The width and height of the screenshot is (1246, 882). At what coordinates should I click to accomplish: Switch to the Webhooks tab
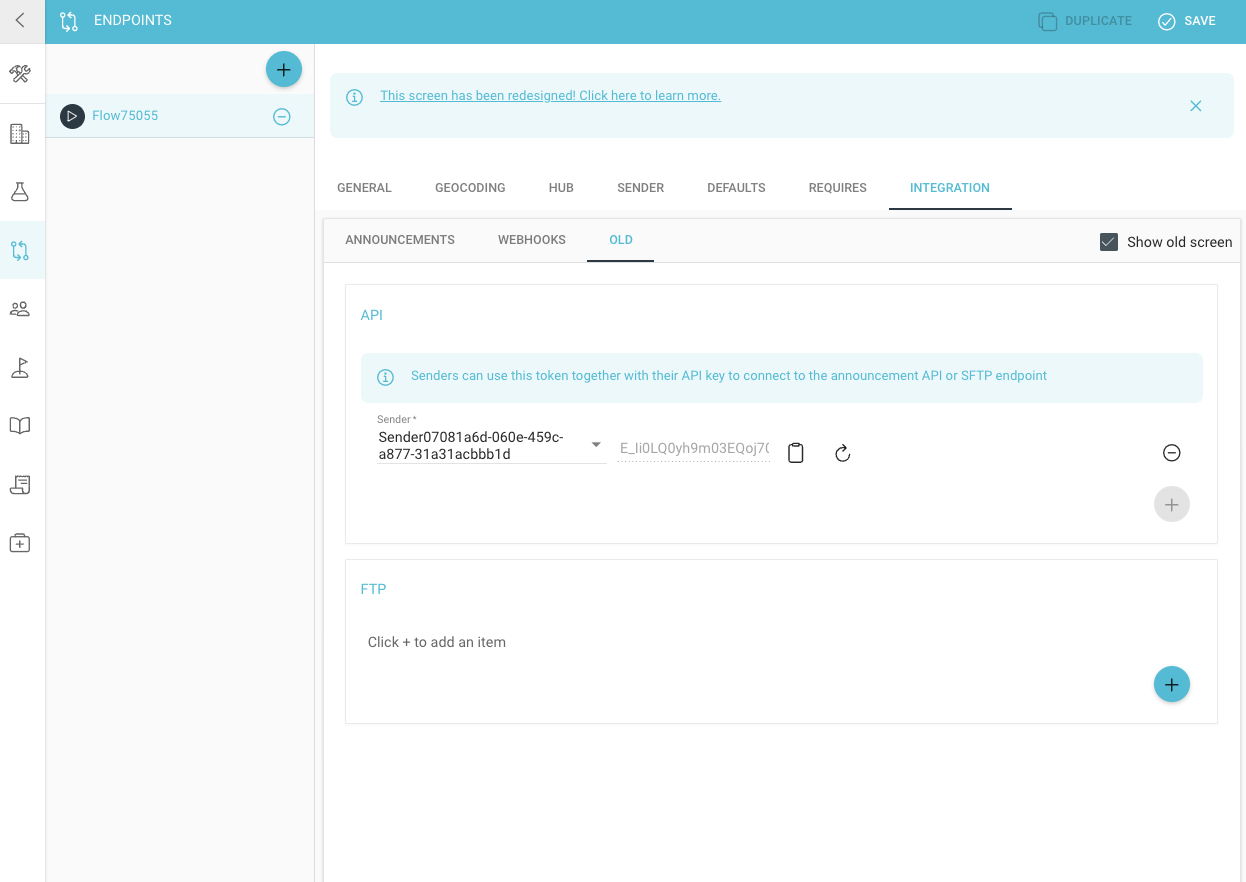point(531,240)
